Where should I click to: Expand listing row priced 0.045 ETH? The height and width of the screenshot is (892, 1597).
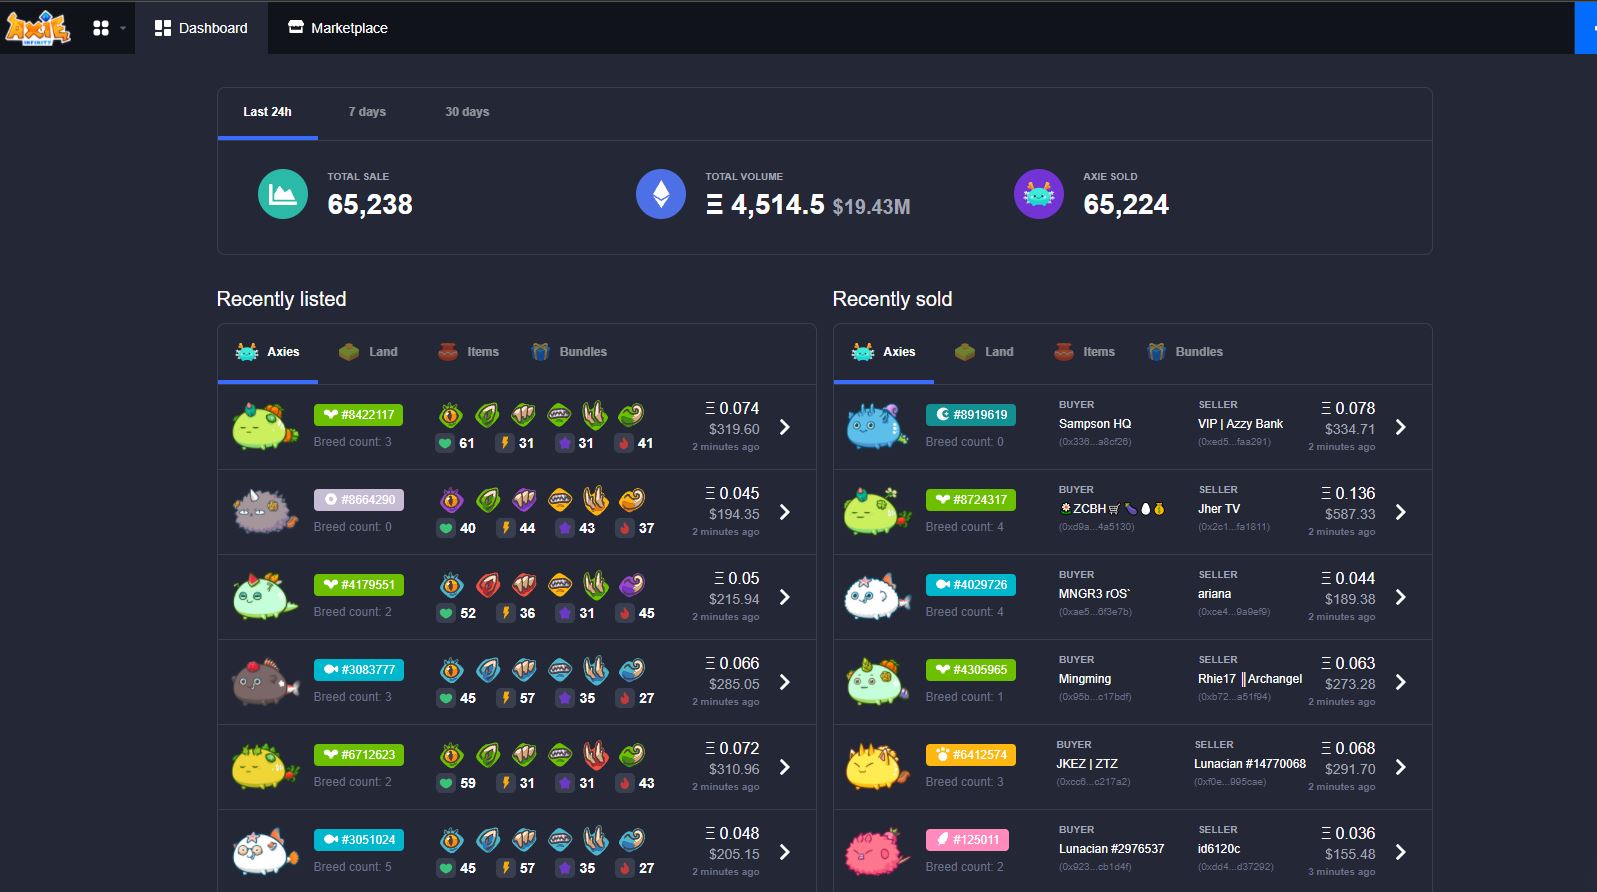pos(785,512)
